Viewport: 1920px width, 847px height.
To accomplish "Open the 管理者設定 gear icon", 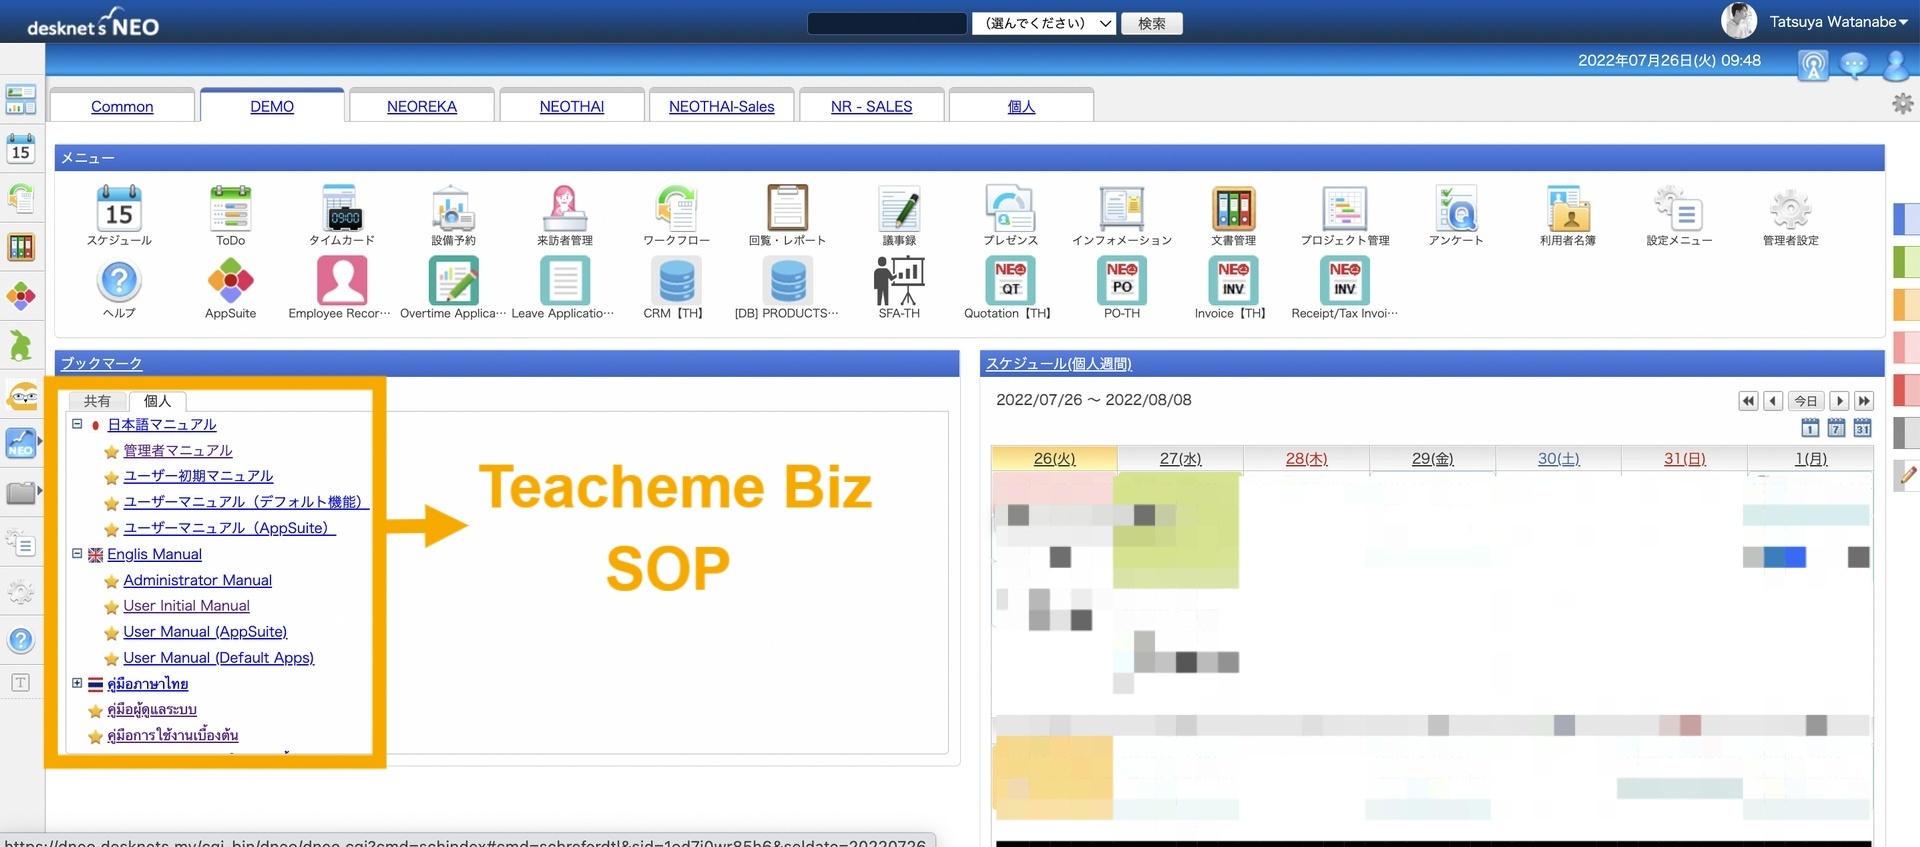I will [x=1790, y=207].
